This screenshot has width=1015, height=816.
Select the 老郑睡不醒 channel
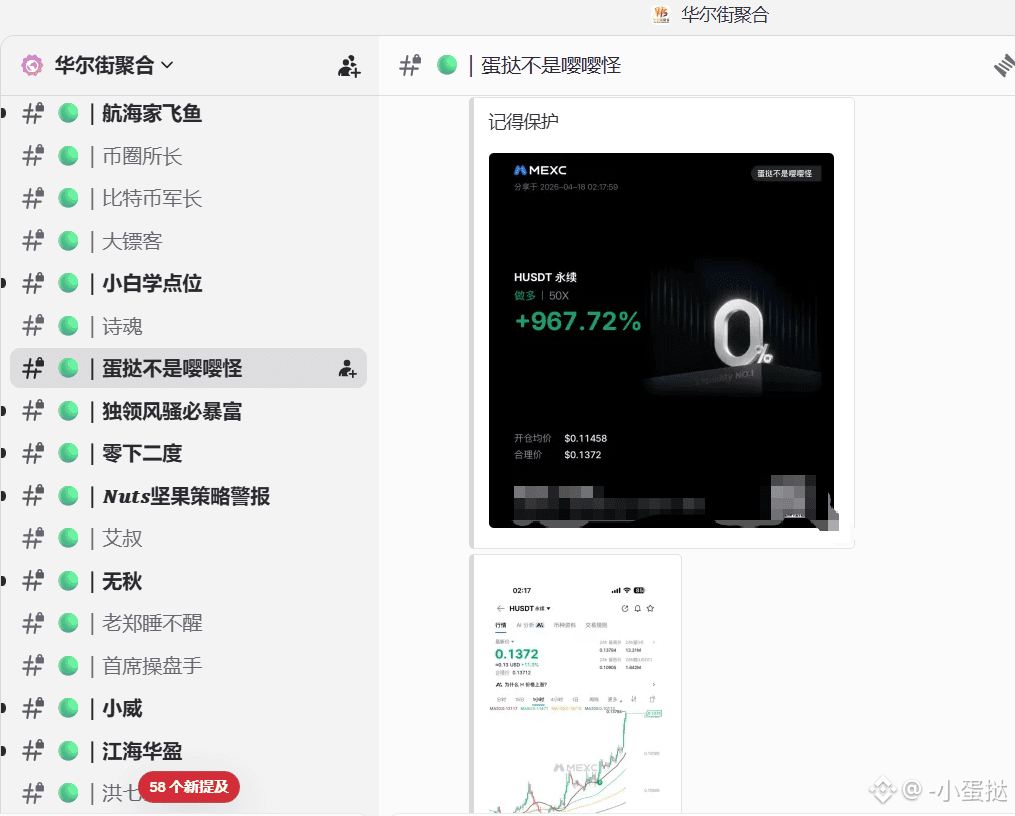pos(188,623)
